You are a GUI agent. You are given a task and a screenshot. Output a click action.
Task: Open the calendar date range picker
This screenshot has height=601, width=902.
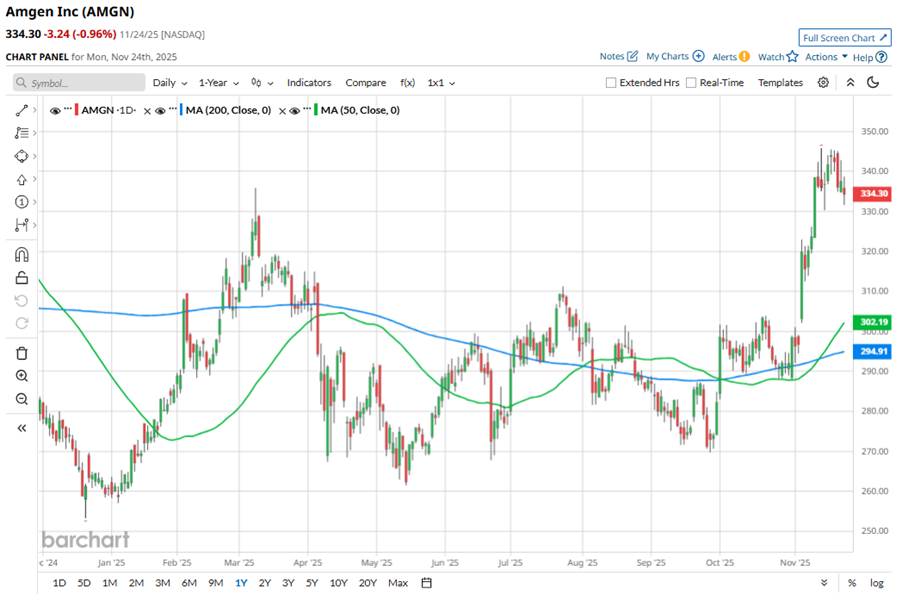pyautogui.click(x=427, y=583)
